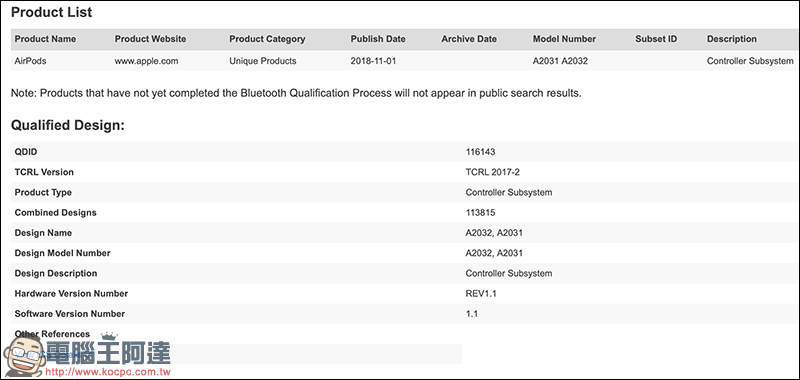Click the Model Number column header

[x=564, y=39]
